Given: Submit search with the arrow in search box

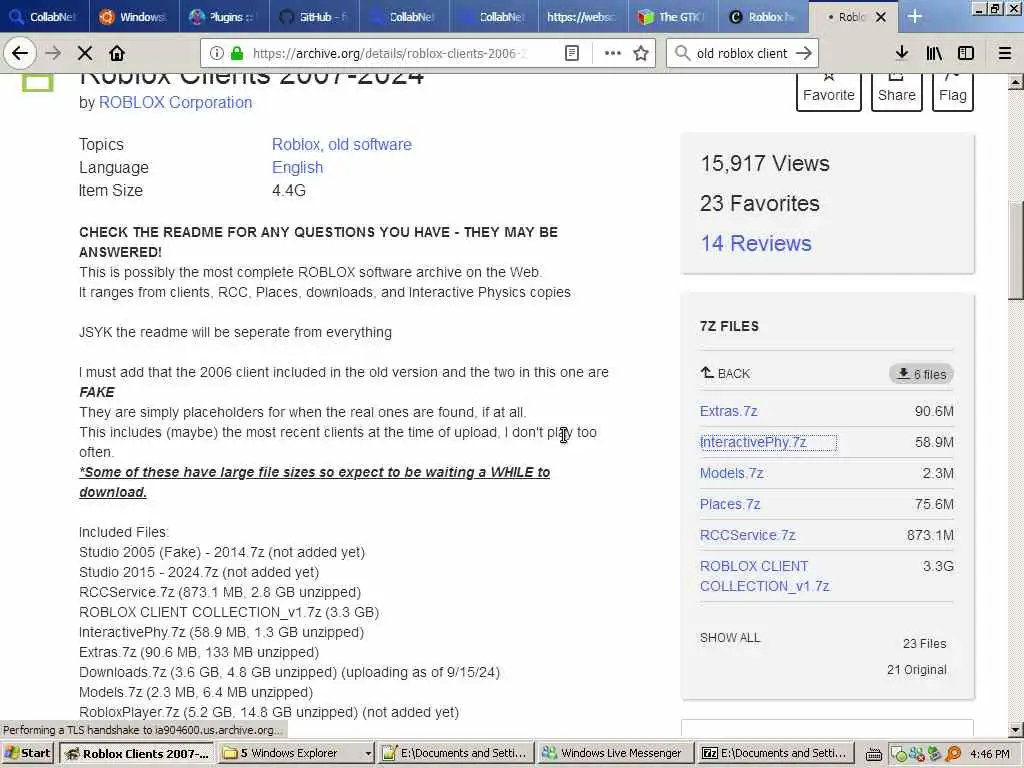Looking at the screenshot, I should [804, 53].
